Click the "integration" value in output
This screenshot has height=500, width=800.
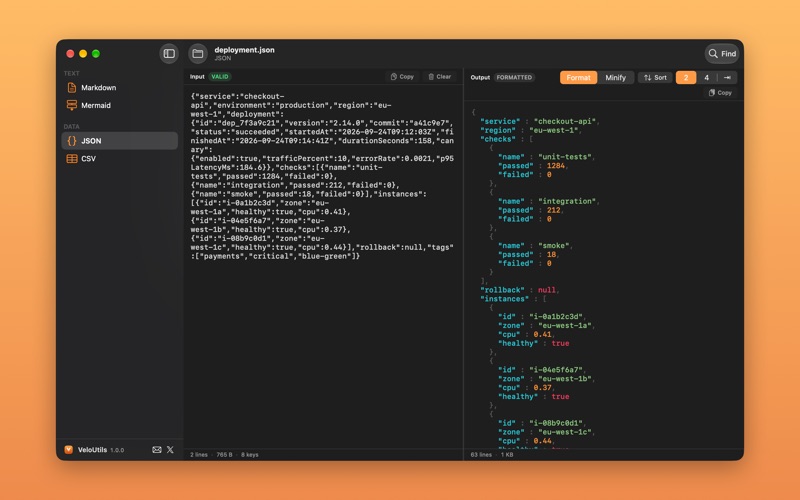567,202
